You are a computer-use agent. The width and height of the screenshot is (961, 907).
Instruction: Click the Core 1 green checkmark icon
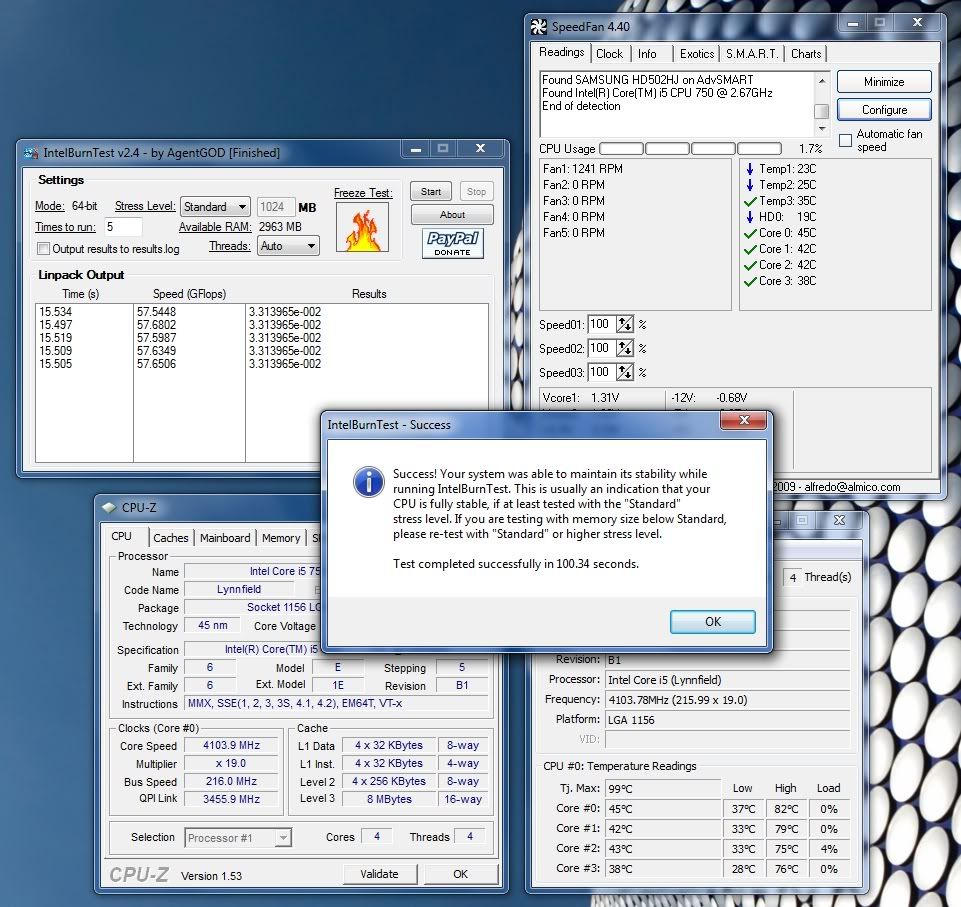click(750, 249)
